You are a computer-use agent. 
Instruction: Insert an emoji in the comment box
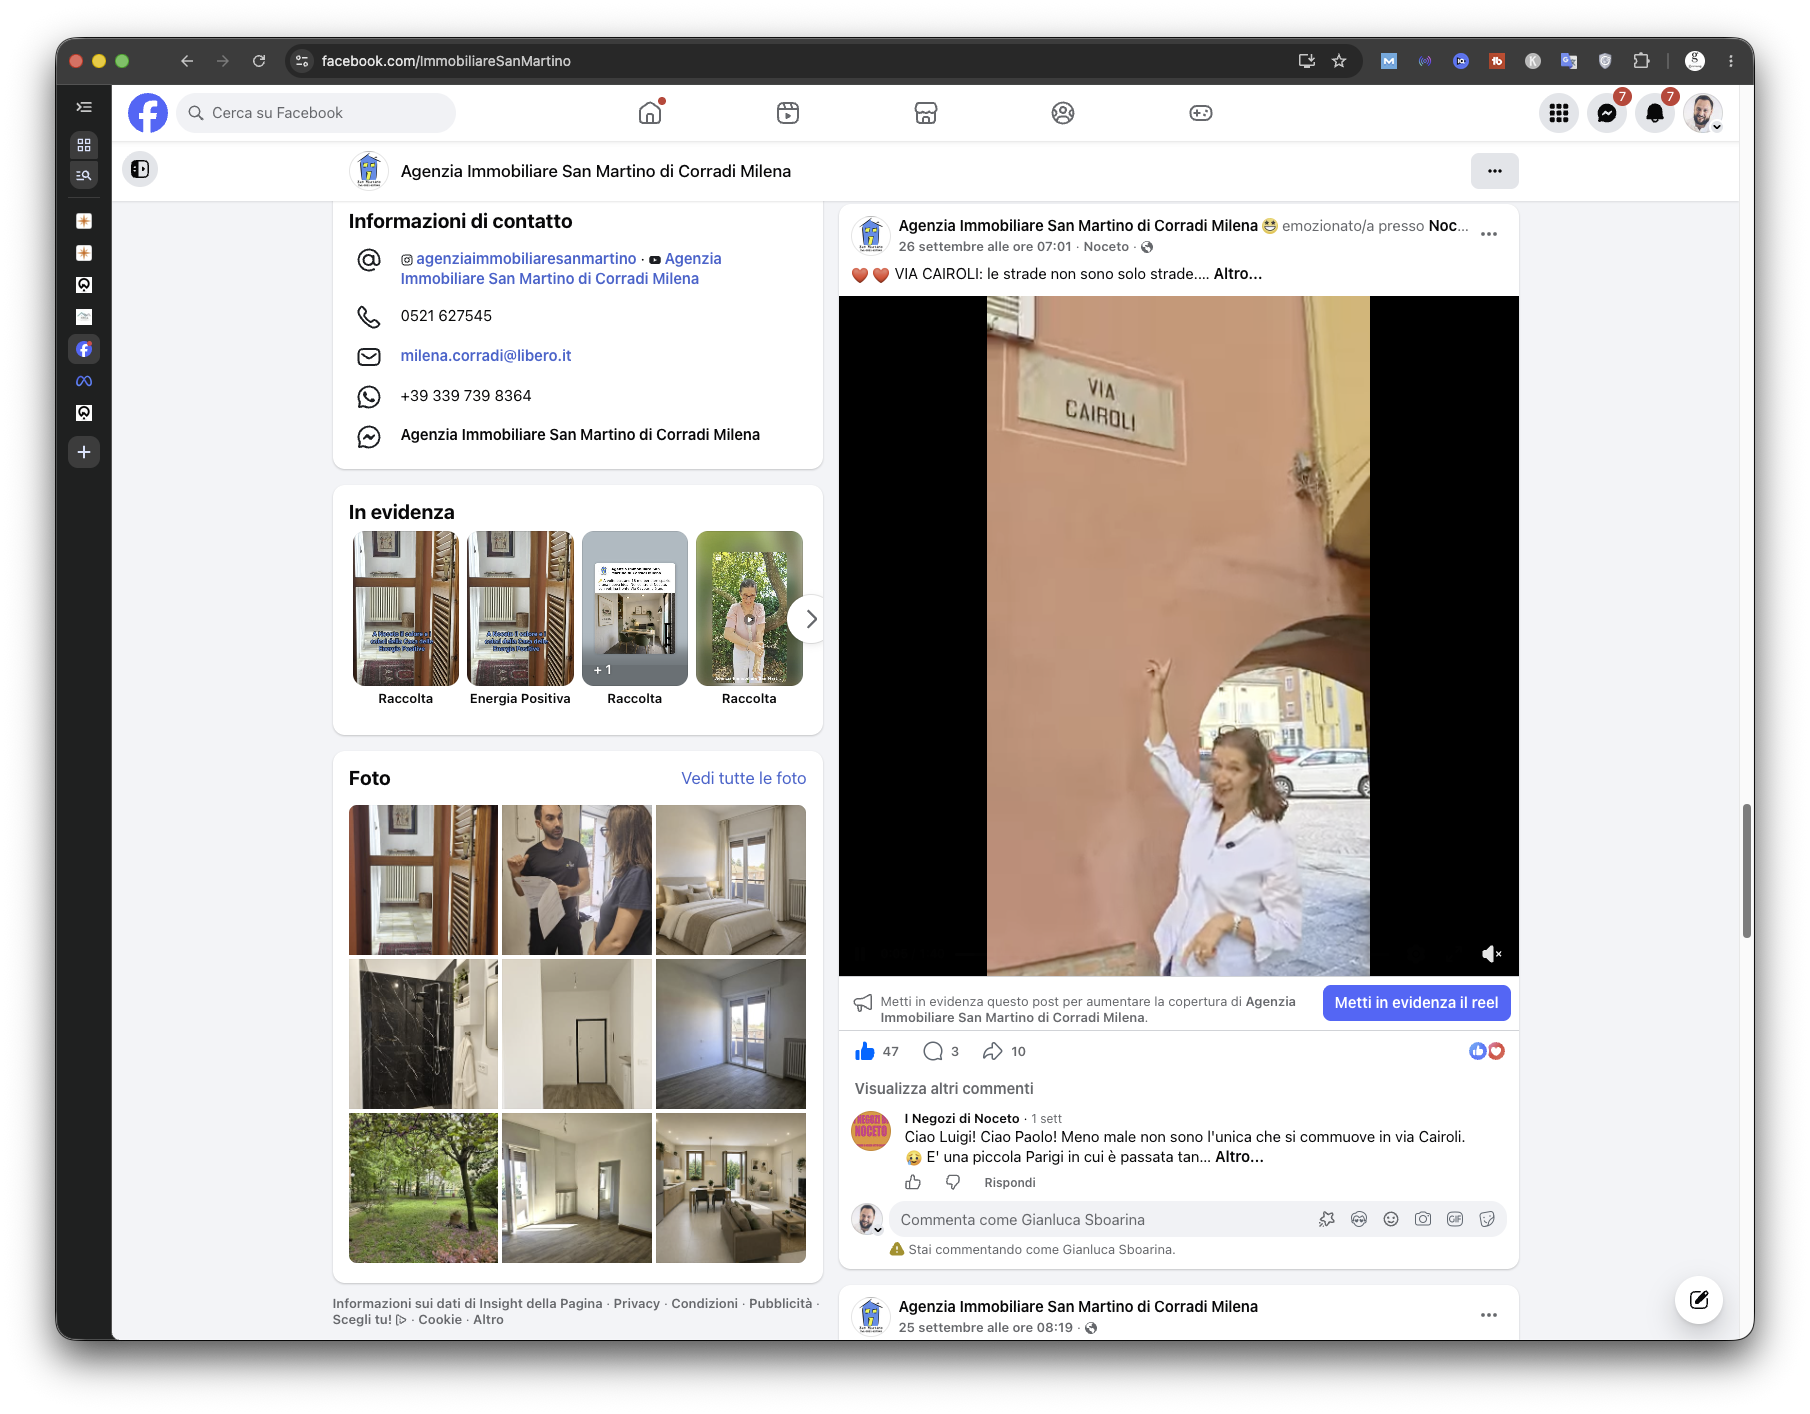[1391, 1219]
